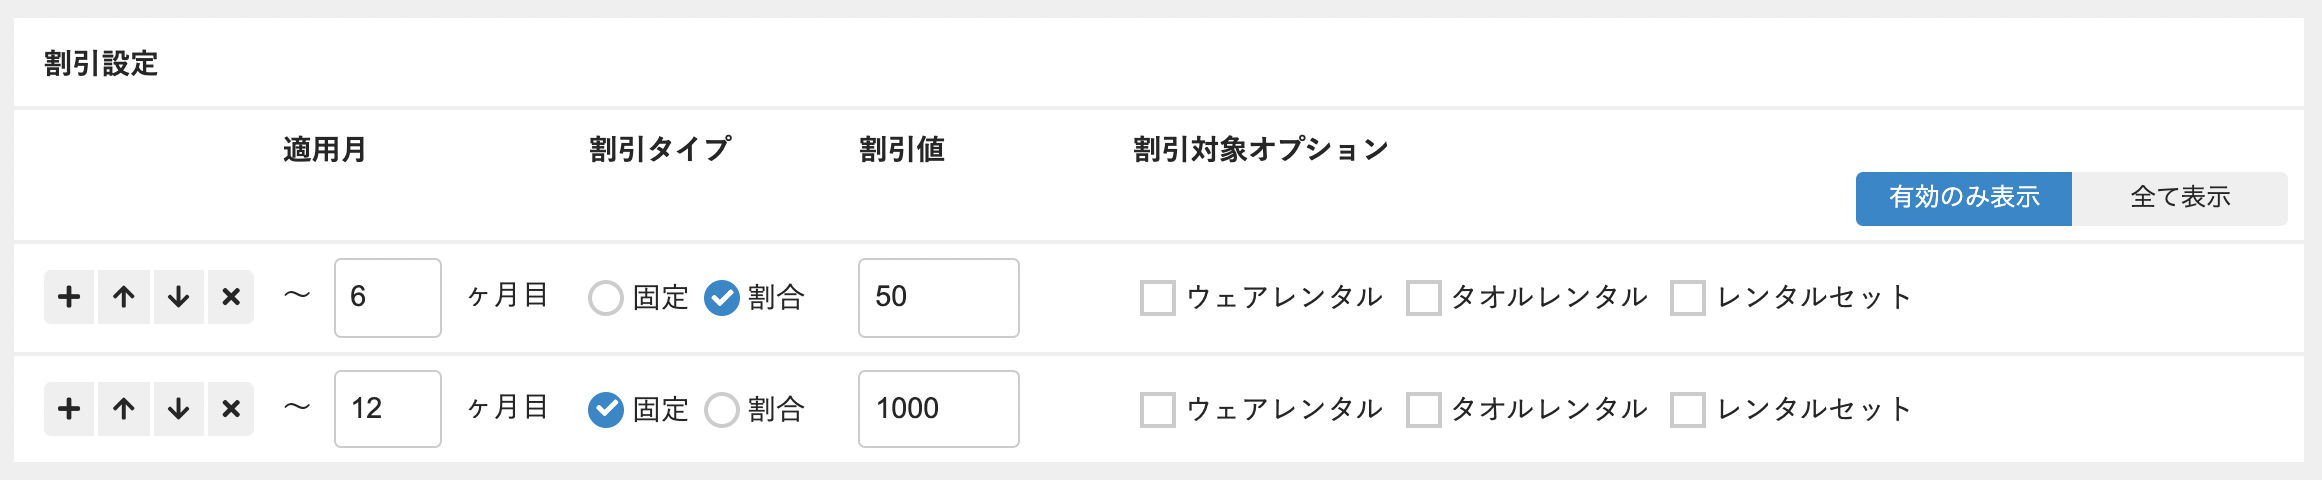Image resolution: width=2322 pixels, height=480 pixels.
Task: Add a row after the 12-month discount
Action: click(x=69, y=409)
